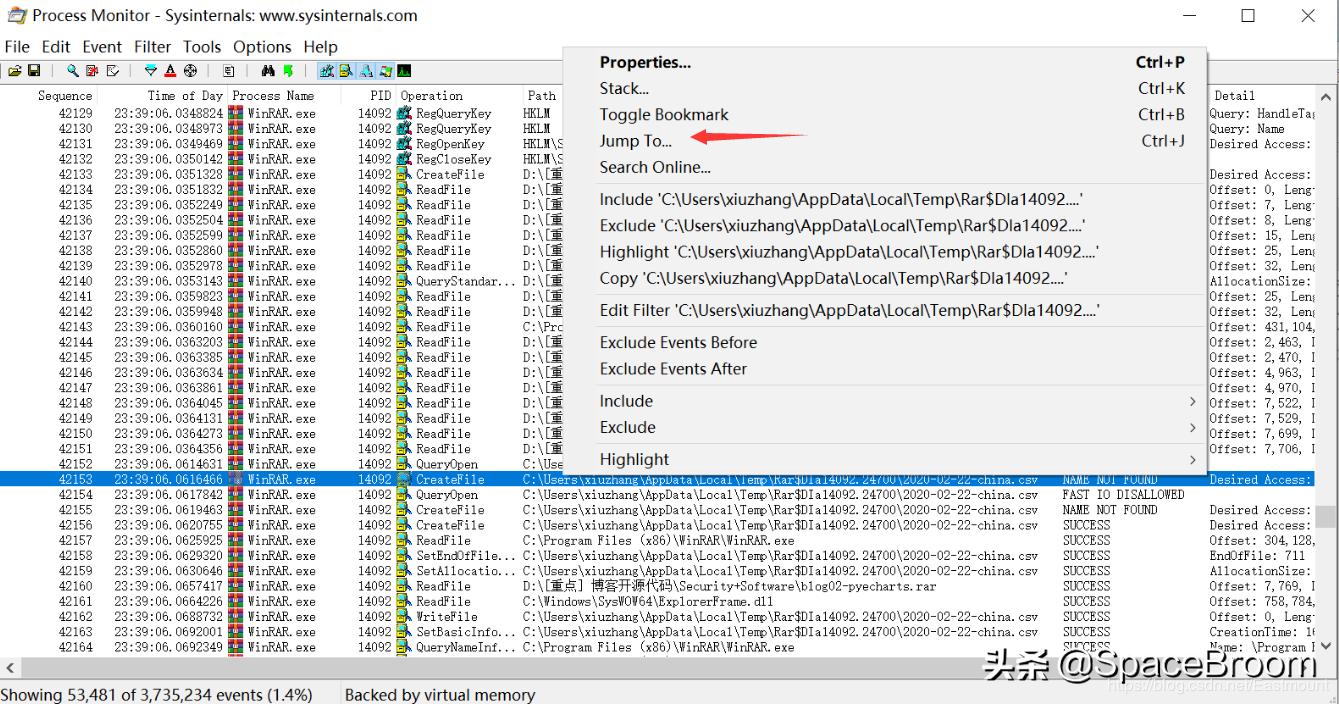Click the Save floppy disk toolbar icon

[34, 71]
